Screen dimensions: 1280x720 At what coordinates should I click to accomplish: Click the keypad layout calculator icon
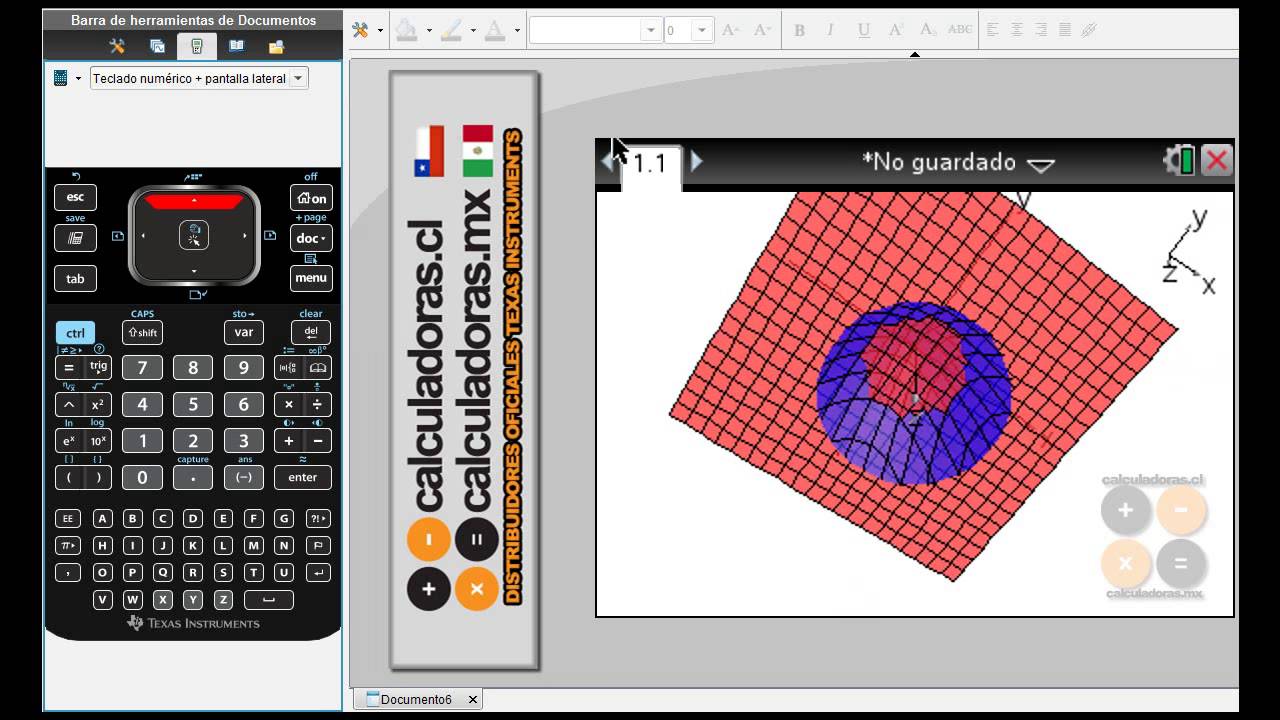[x=61, y=78]
